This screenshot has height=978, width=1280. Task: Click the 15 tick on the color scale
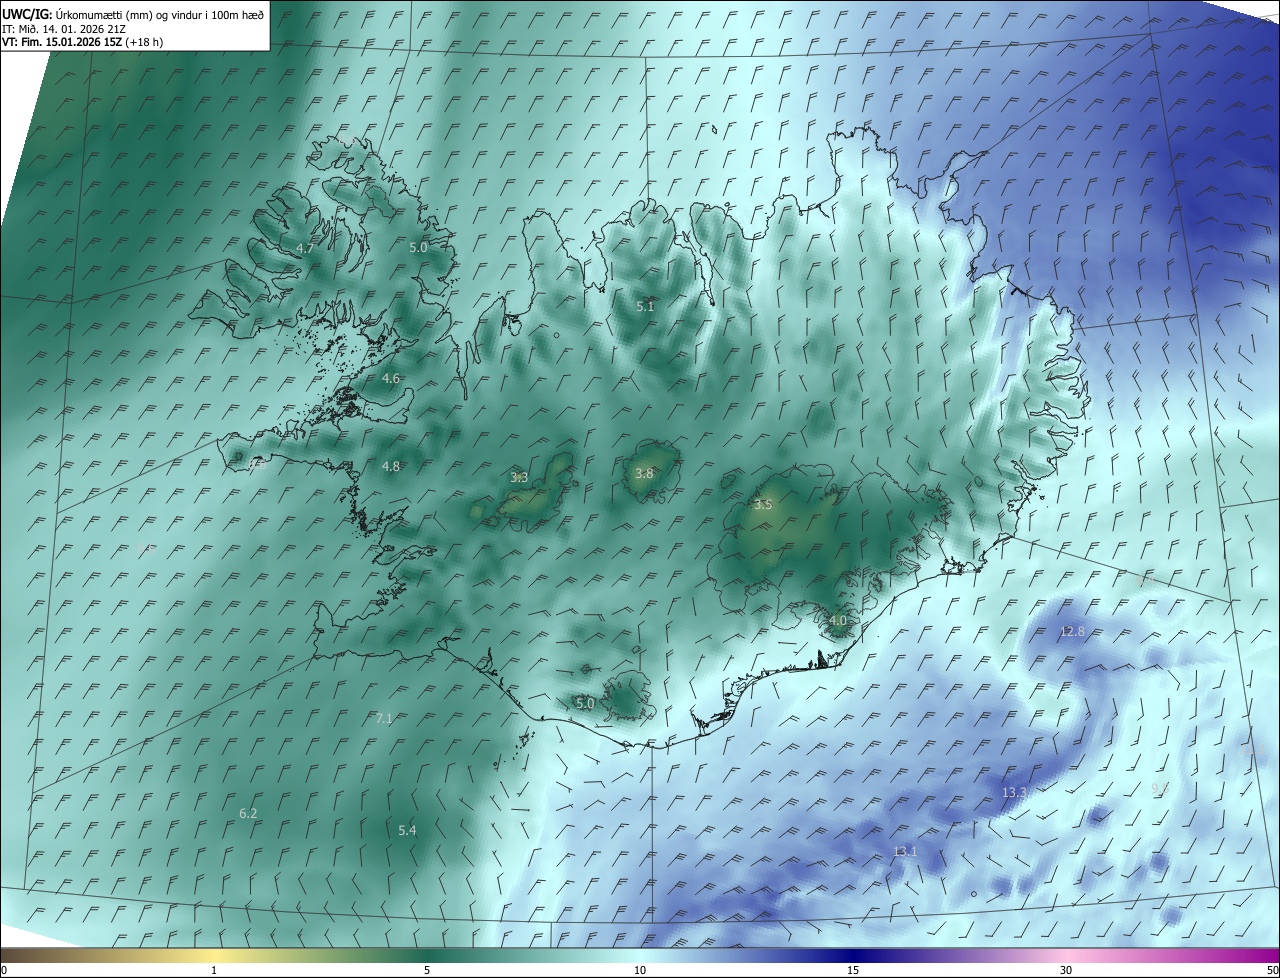click(853, 971)
